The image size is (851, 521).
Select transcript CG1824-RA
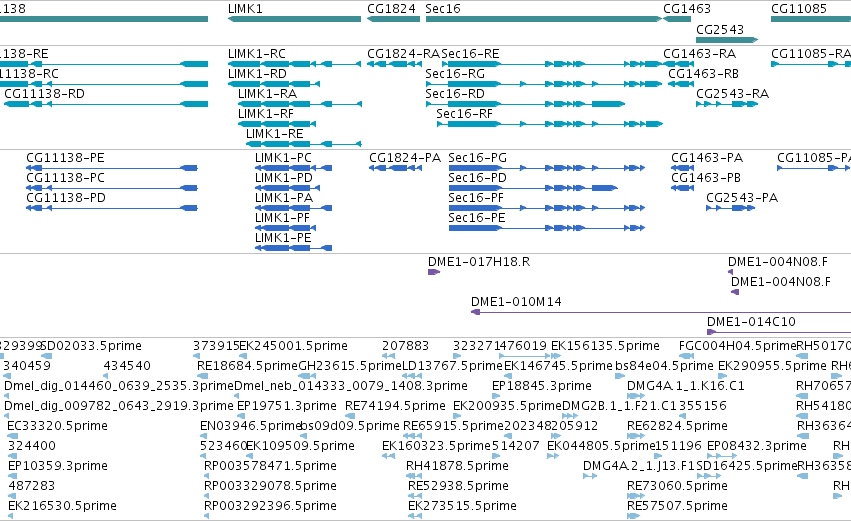point(404,54)
